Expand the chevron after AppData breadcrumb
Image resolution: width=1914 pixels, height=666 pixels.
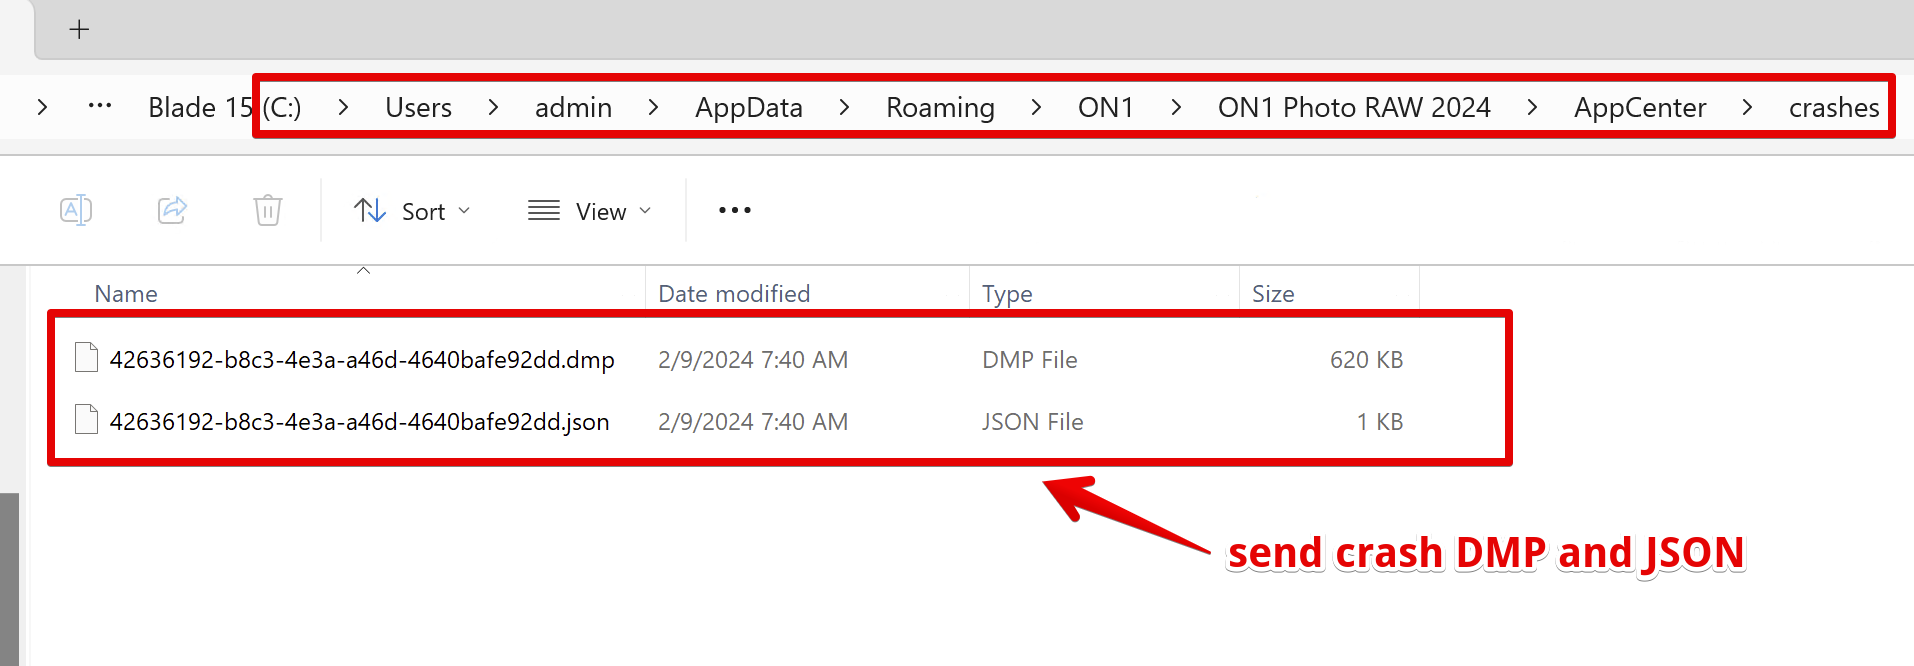pyautogui.click(x=844, y=107)
